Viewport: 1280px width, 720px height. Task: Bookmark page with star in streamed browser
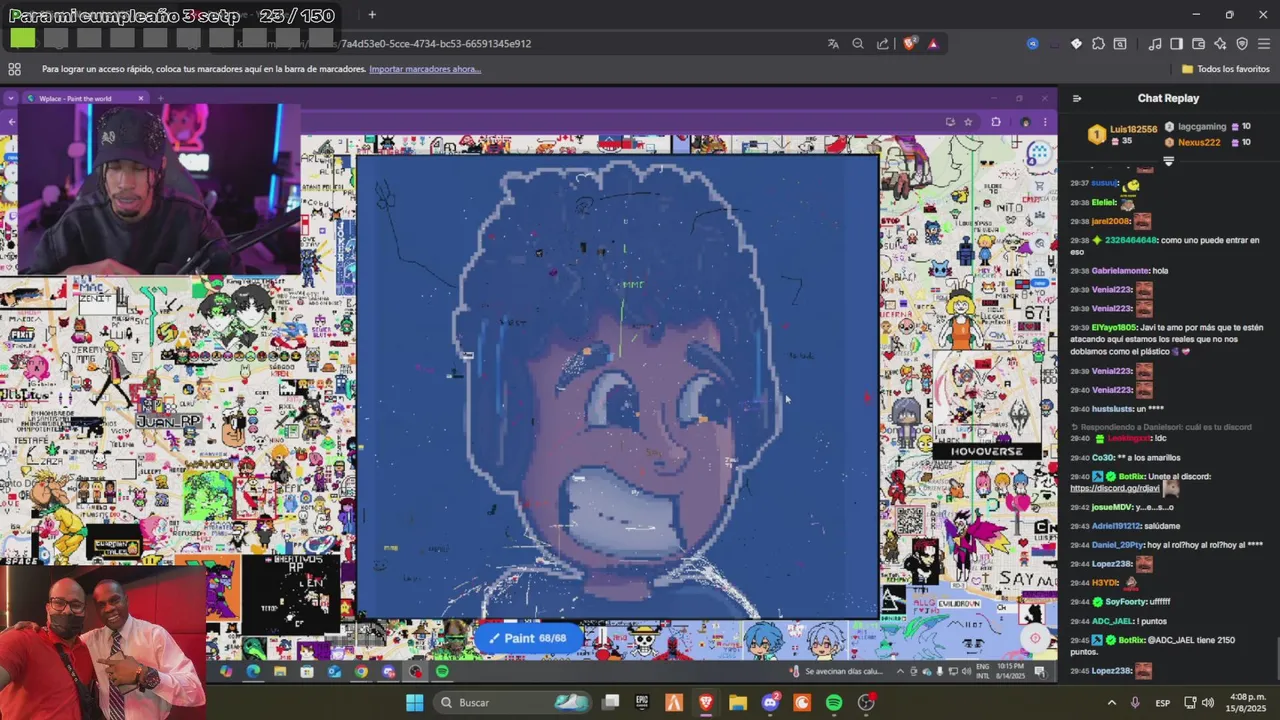pos(968,122)
